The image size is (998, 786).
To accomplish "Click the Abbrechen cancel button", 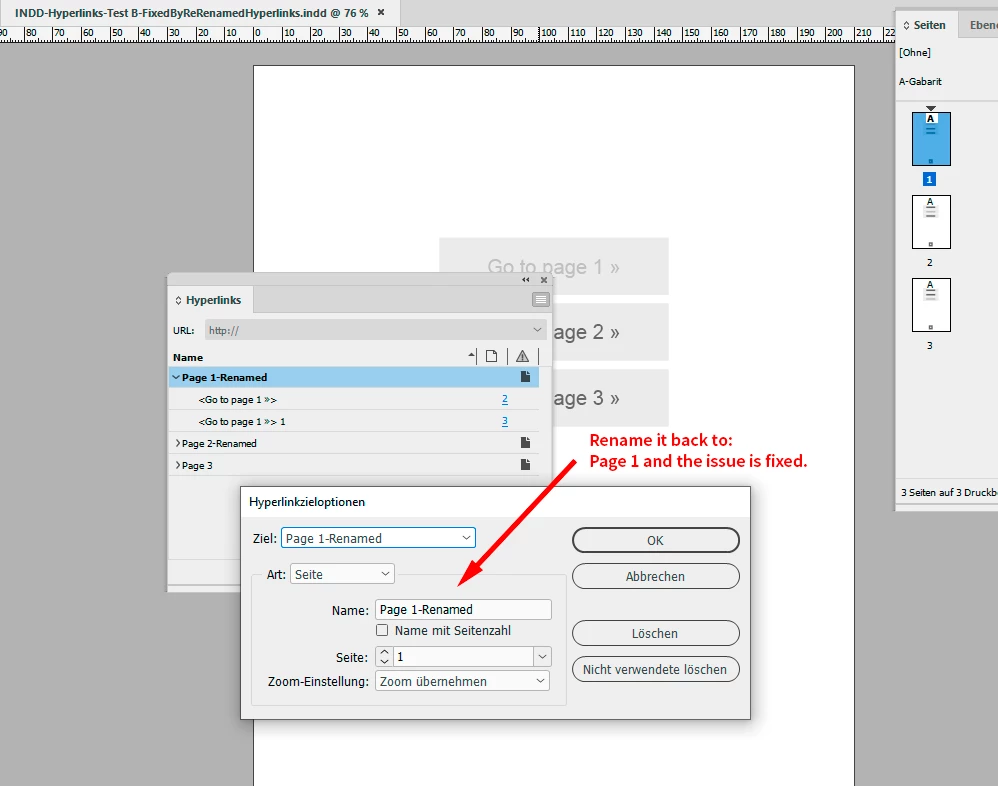I will (x=656, y=576).
